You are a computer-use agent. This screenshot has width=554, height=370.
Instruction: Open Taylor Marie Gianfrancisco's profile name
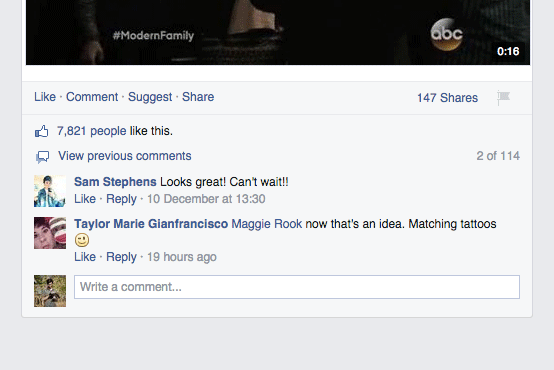click(x=151, y=224)
